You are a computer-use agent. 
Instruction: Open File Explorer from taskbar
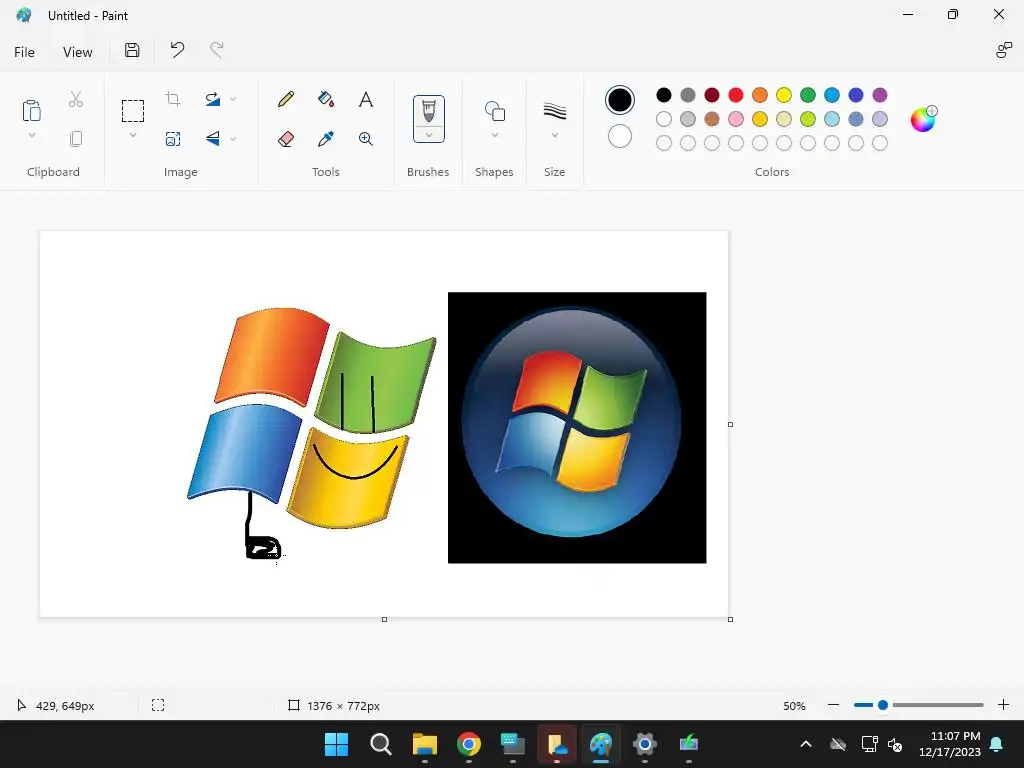pos(424,744)
